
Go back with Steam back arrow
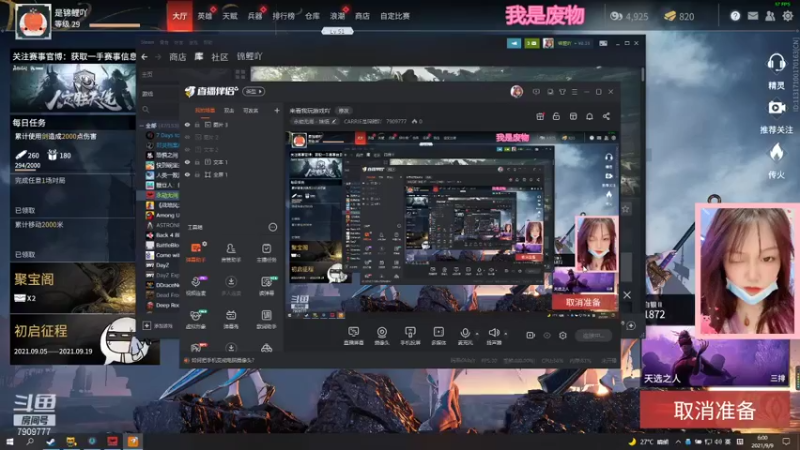145,57
